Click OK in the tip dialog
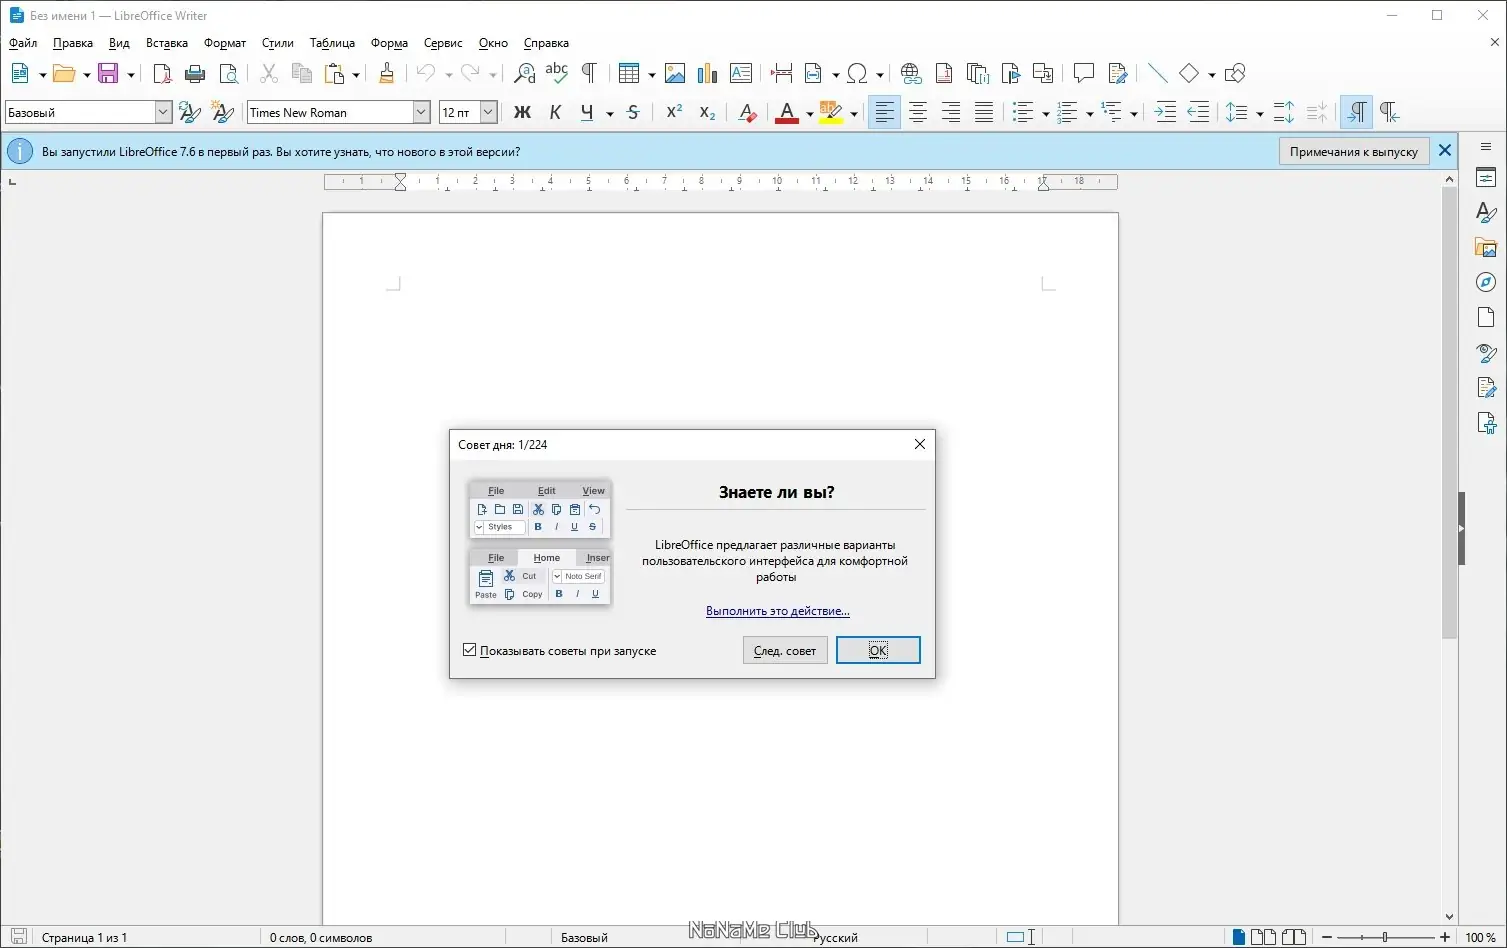 tap(878, 650)
